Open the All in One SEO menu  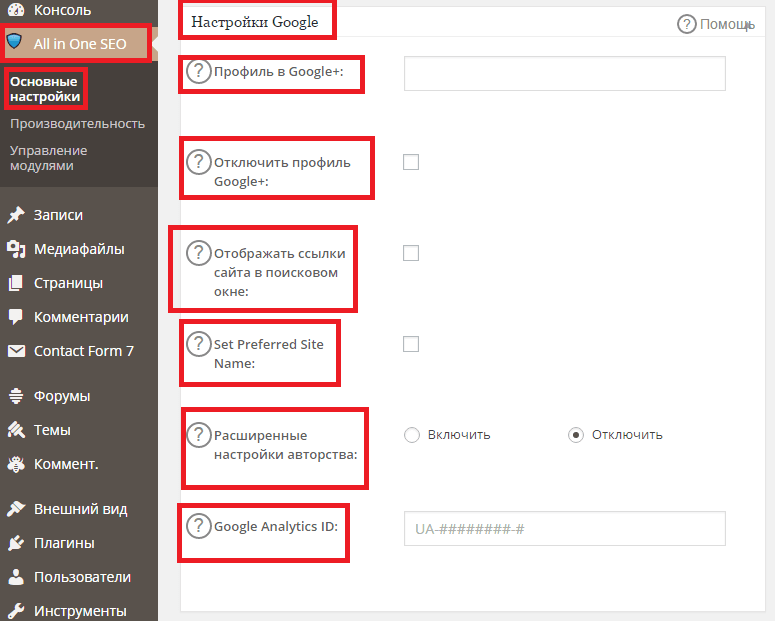tap(79, 44)
